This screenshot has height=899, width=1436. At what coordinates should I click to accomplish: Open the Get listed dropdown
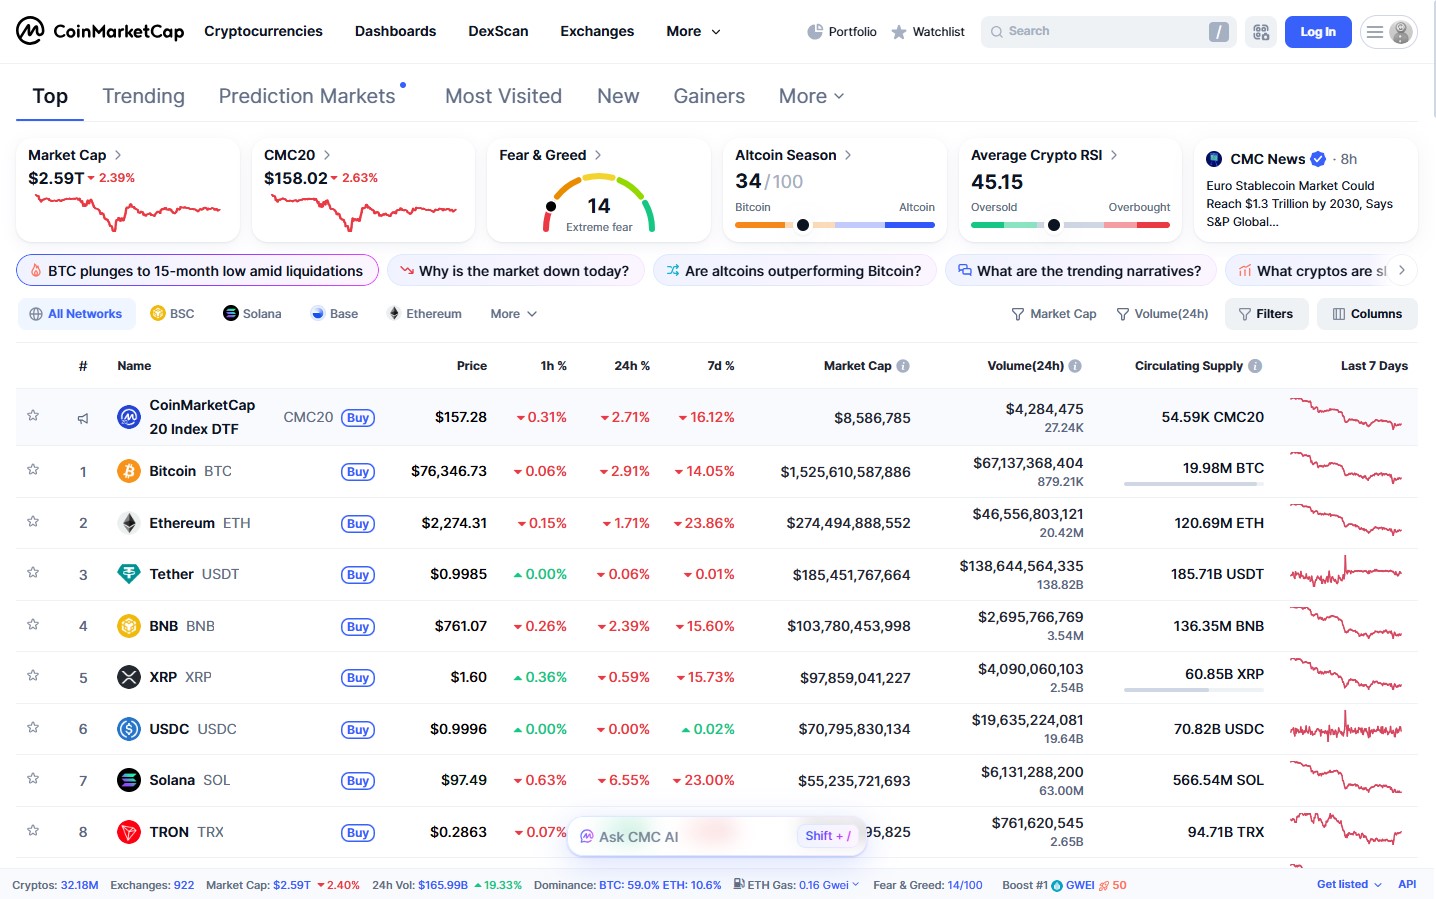click(x=1348, y=885)
